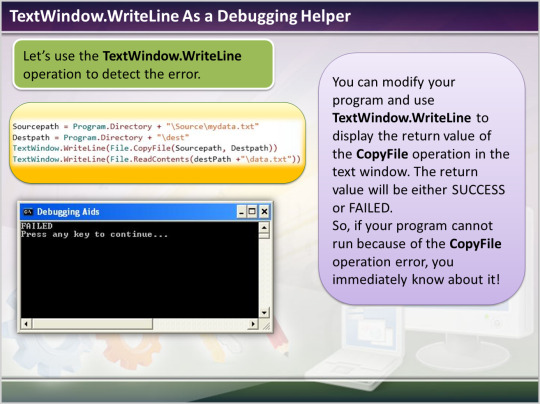Click the Sourcepath code line
The image size is (540, 404).
pyautogui.click(x=135, y=126)
